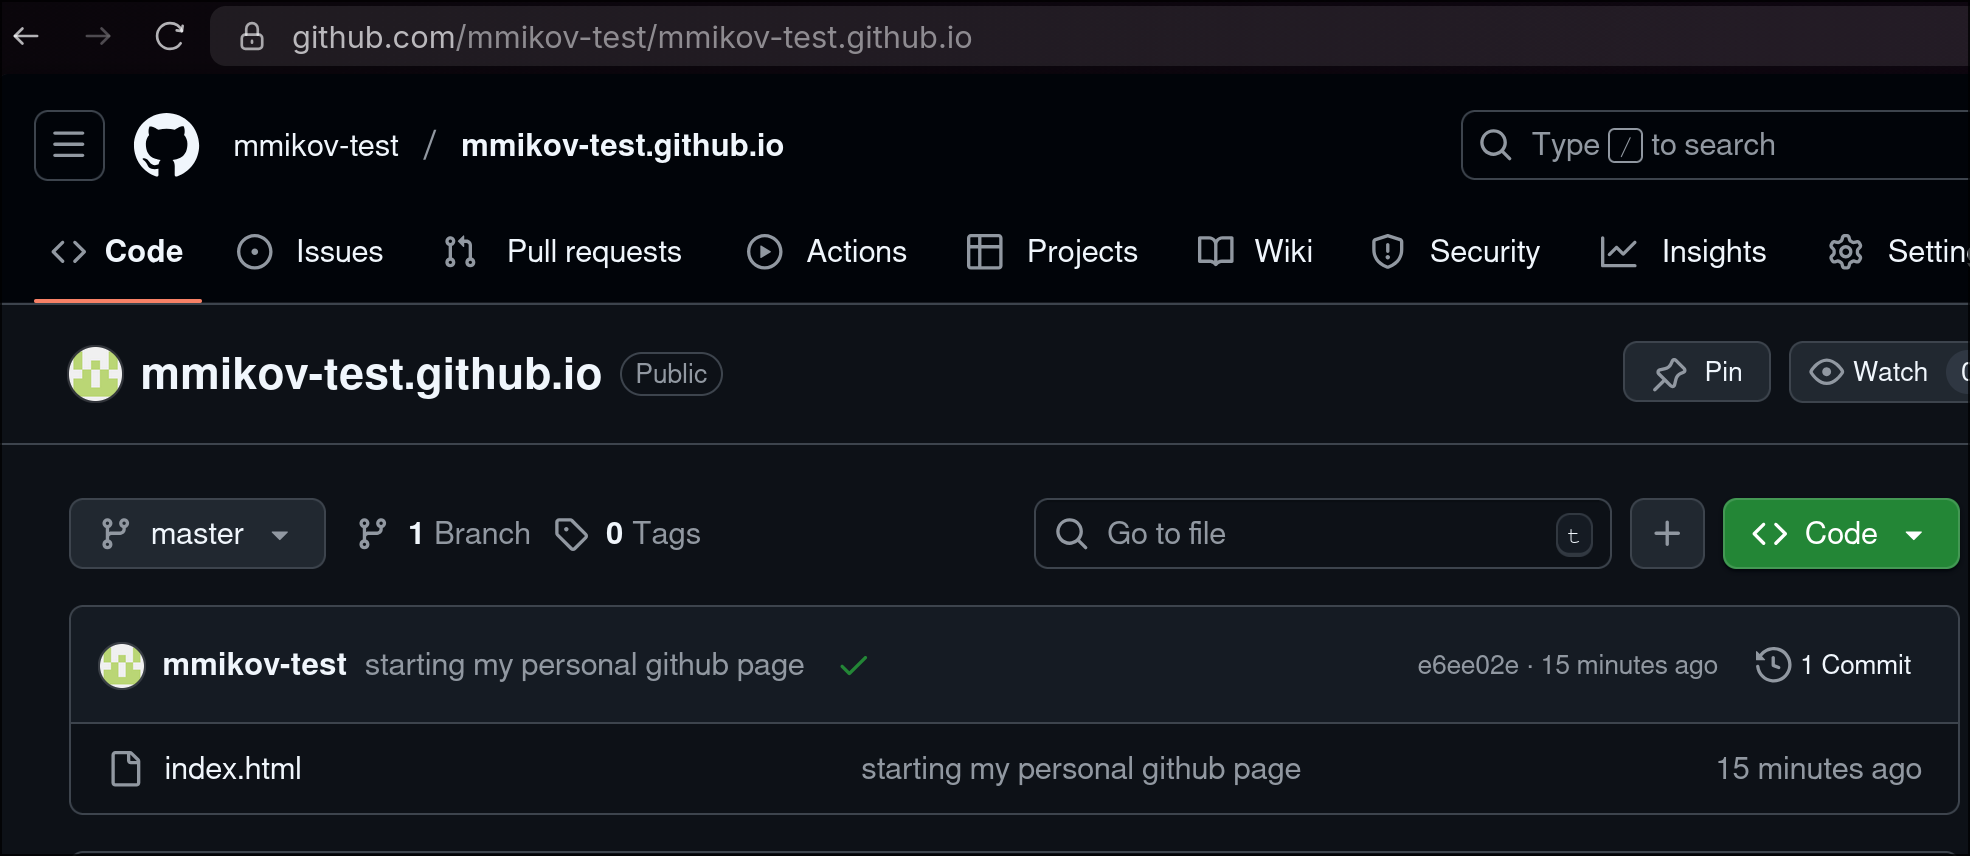This screenshot has height=856, width=1970.
Task: Click the GitHub Octocat logo
Action: pyautogui.click(x=166, y=145)
